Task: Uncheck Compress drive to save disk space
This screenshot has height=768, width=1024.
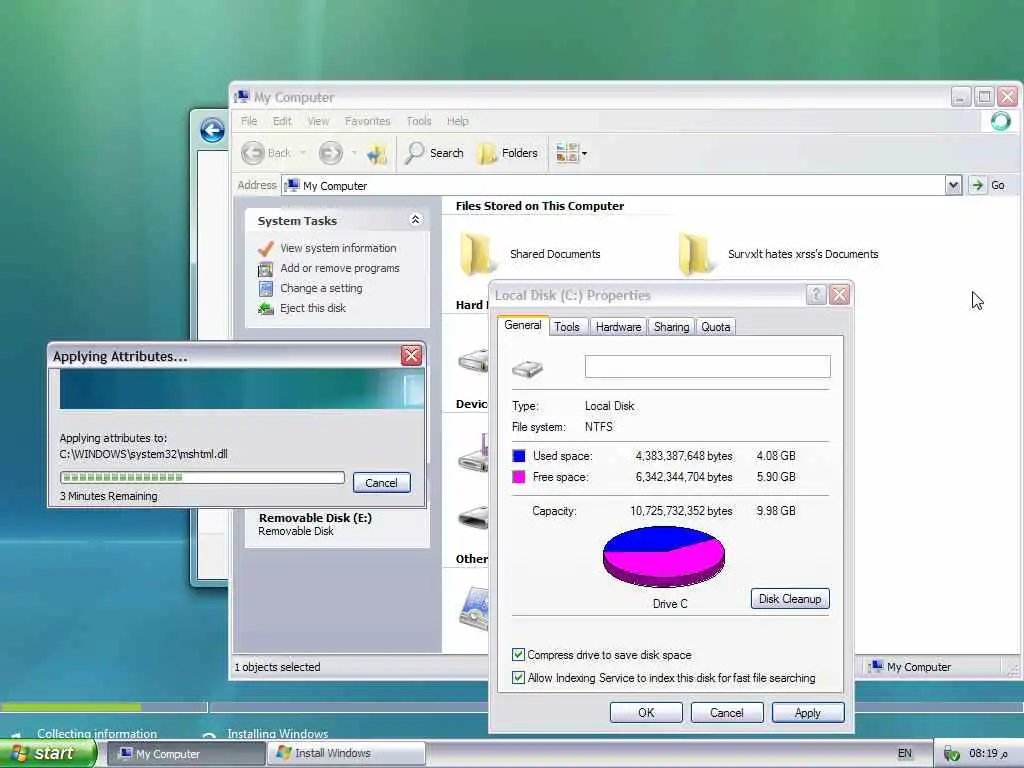Action: pos(519,654)
